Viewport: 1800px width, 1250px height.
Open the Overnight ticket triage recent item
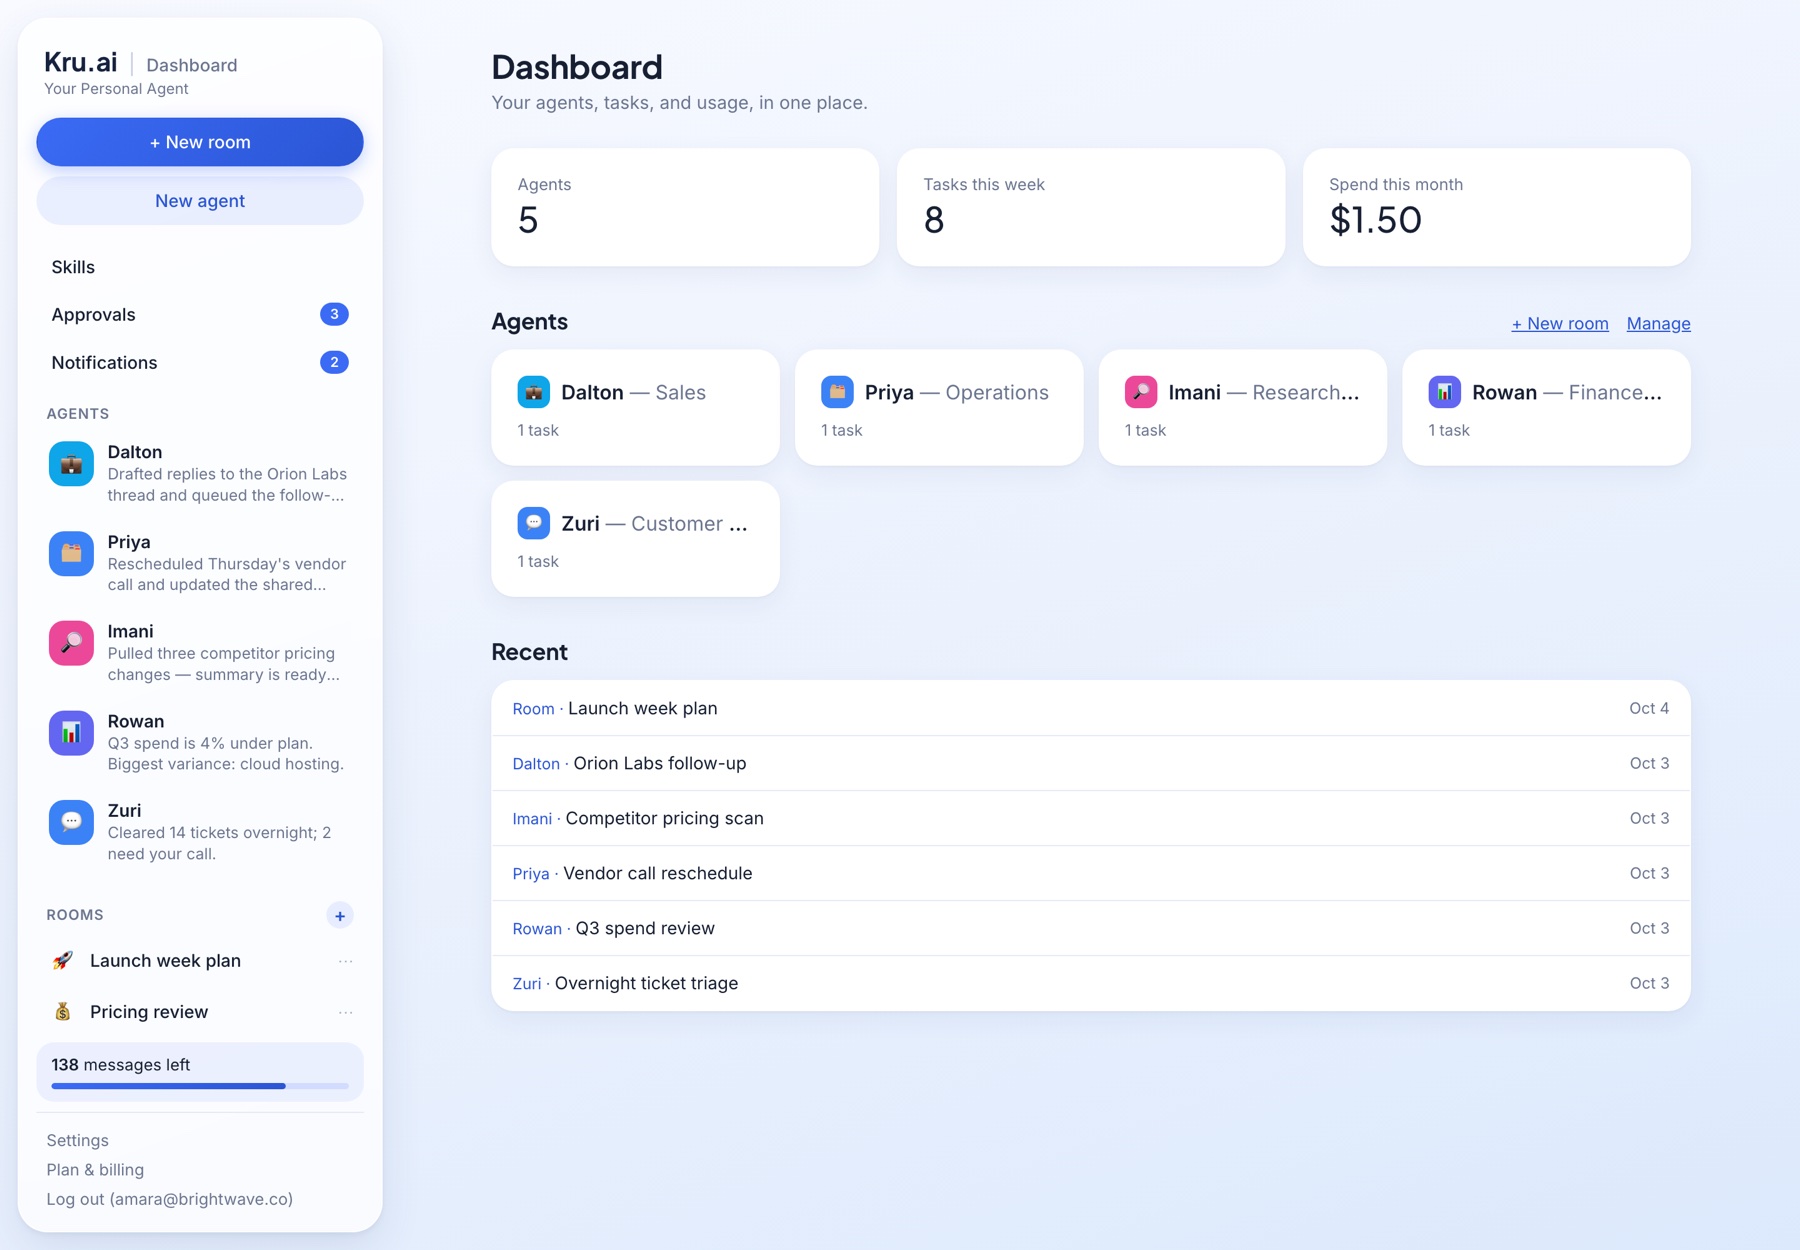coord(1091,983)
